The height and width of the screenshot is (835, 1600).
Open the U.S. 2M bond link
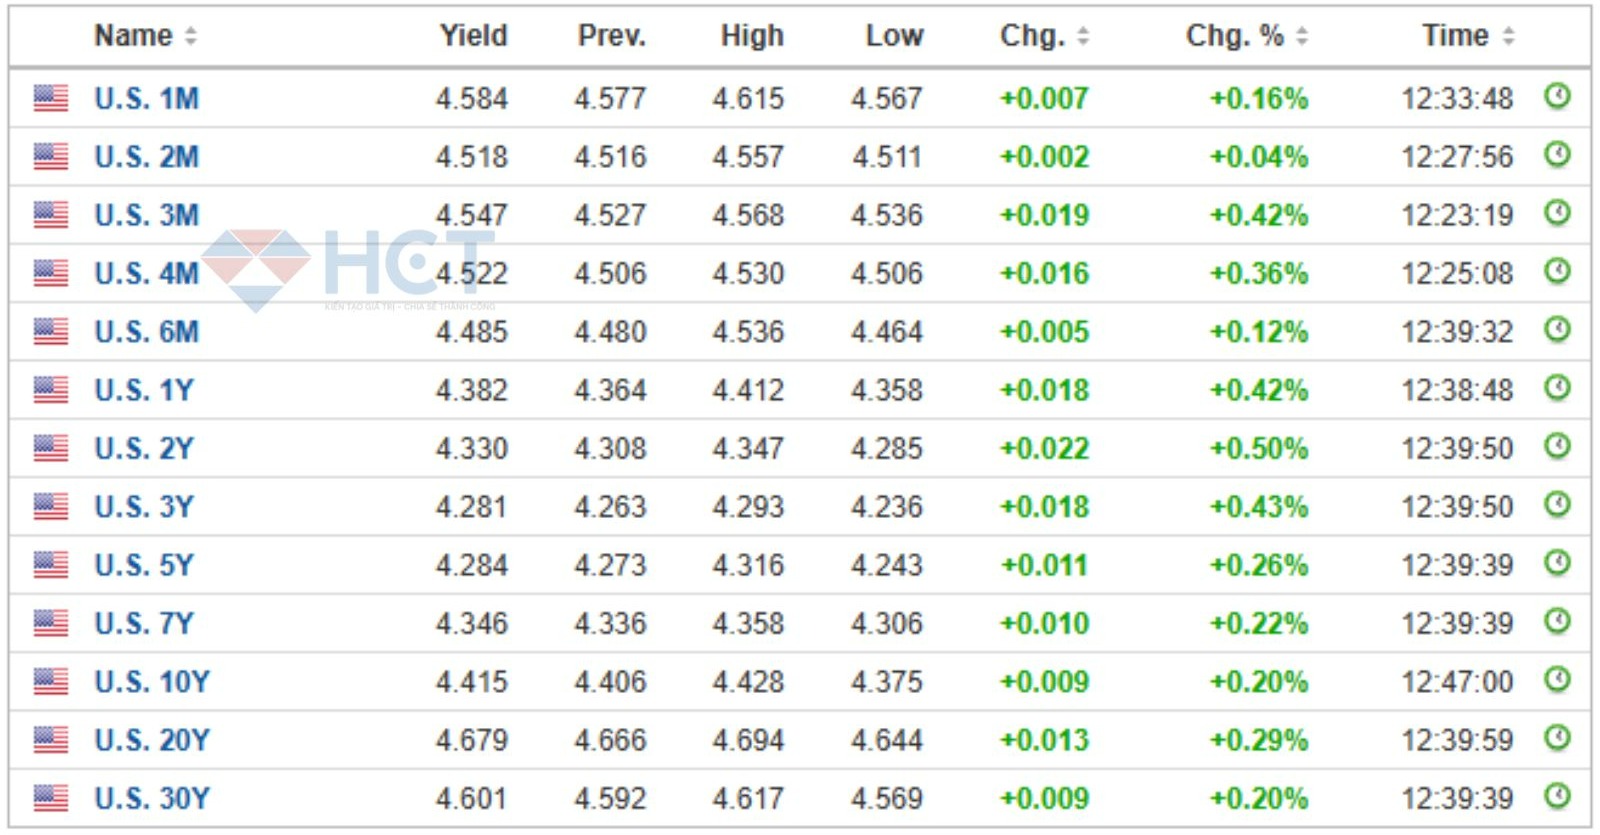pyautogui.click(x=146, y=157)
